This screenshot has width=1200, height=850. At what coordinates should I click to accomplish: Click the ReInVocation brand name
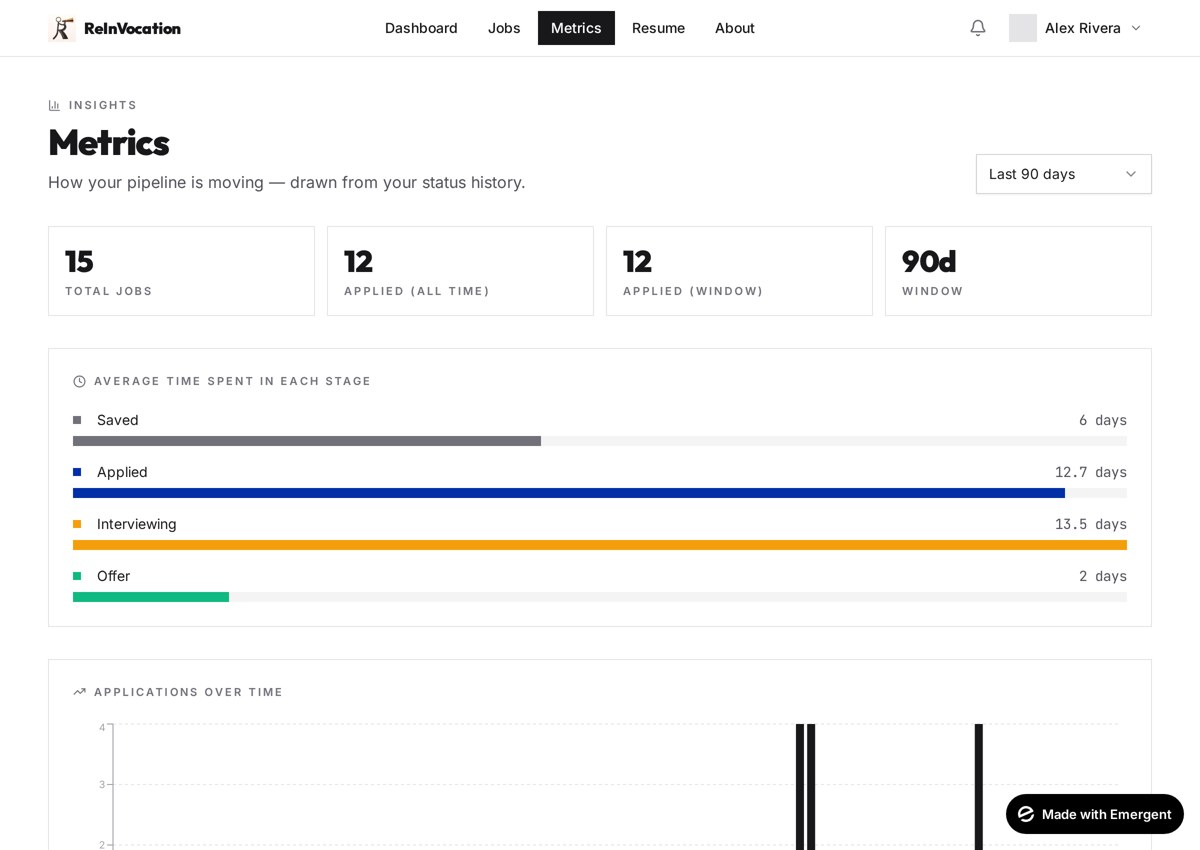click(x=132, y=28)
